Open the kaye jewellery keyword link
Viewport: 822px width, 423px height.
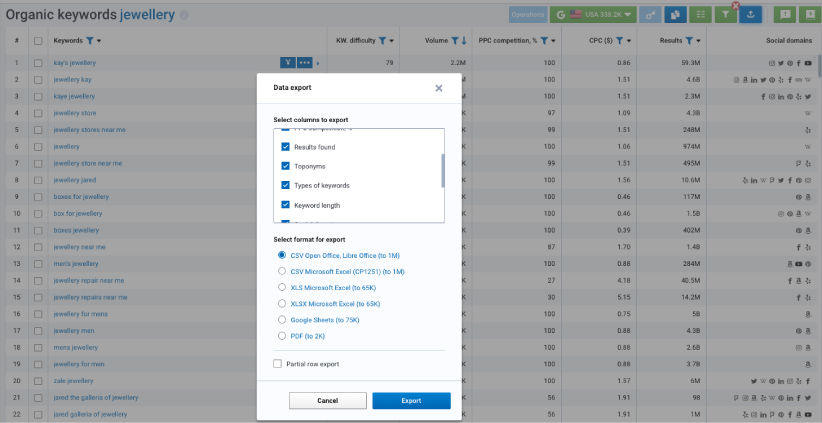click(74, 96)
